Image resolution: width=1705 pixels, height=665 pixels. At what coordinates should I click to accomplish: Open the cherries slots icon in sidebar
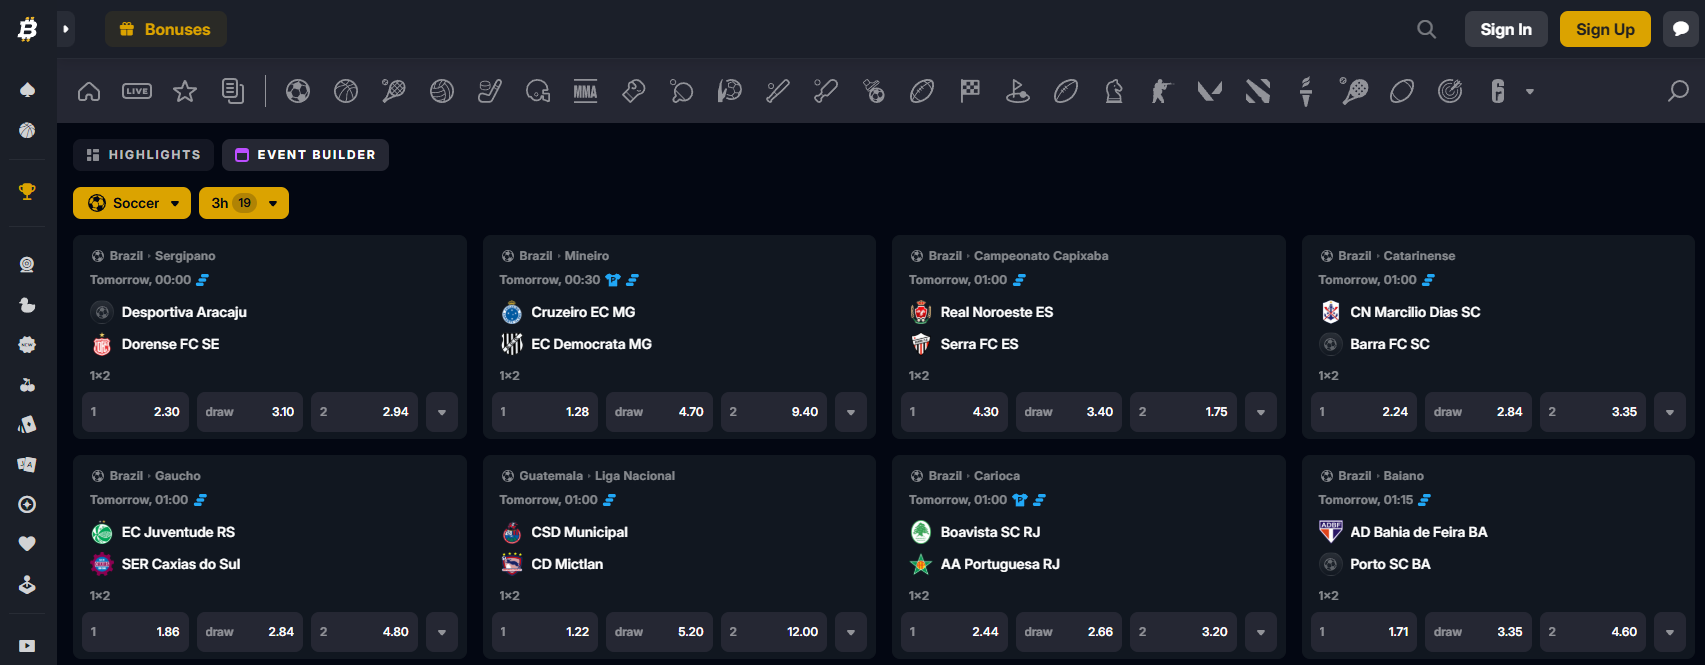click(x=28, y=385)
